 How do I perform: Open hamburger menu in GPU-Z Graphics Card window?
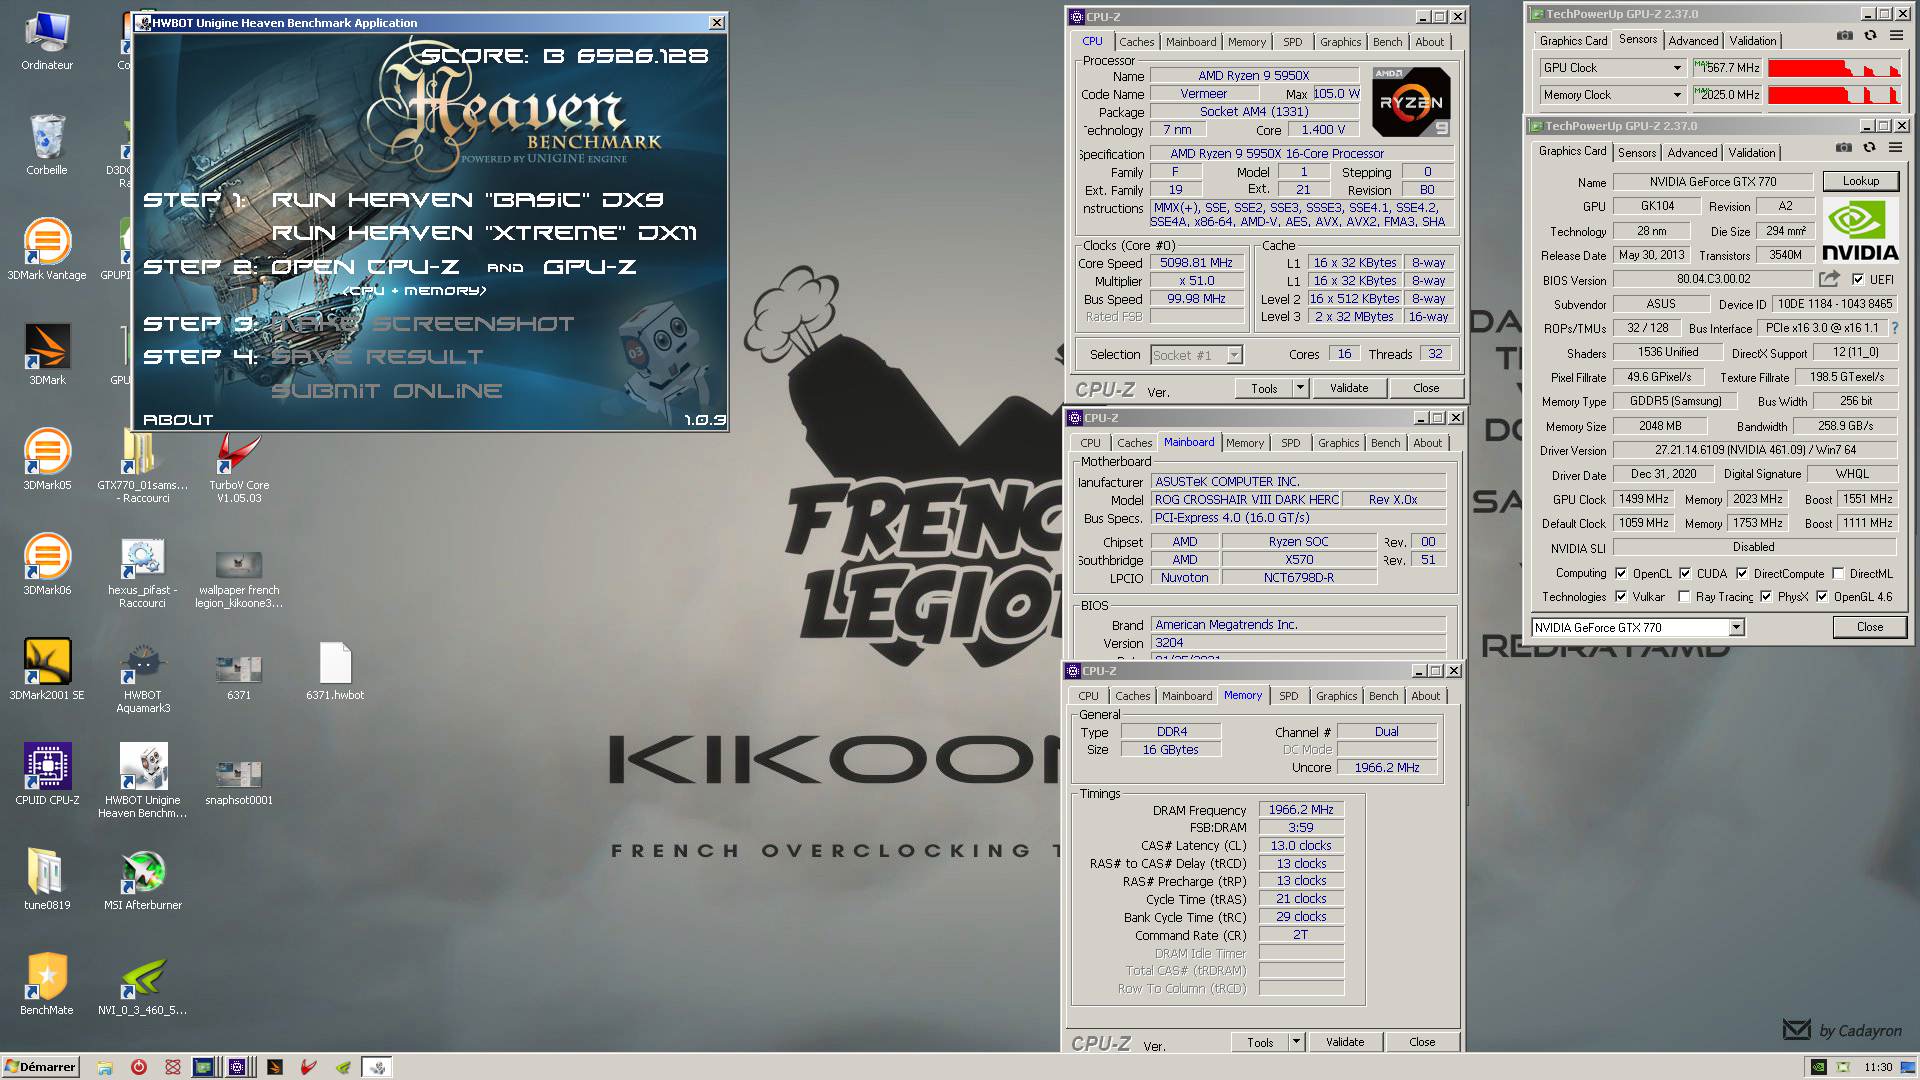pyautogui.click(x=1896, y=148)
